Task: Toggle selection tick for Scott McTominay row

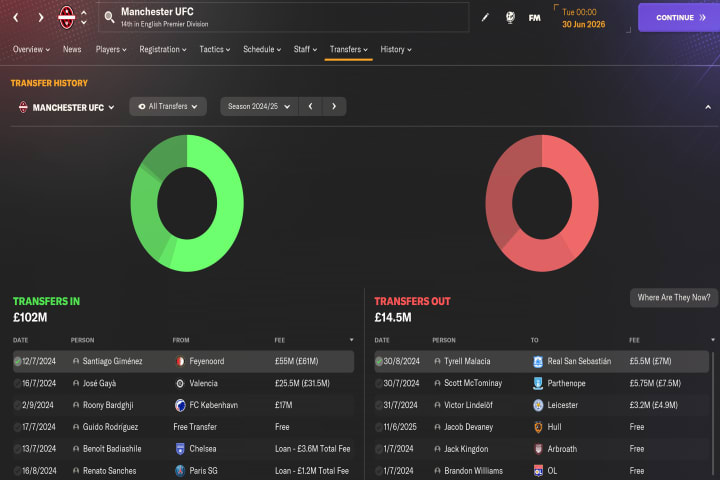Action: pyautogui.click(x=379, y=383)
